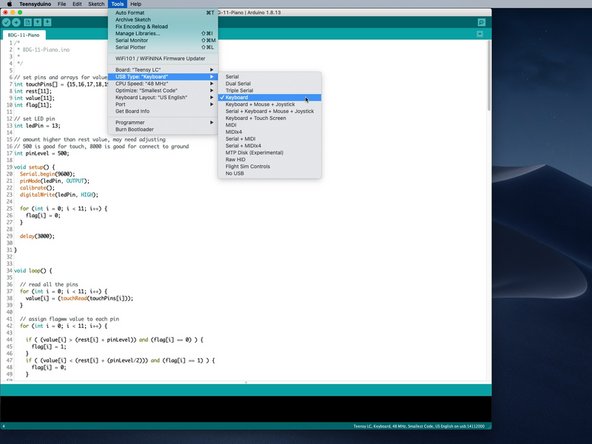
Task: Expand CPU Speed: "48 MHz" submenu
Action: pos(163,83)
